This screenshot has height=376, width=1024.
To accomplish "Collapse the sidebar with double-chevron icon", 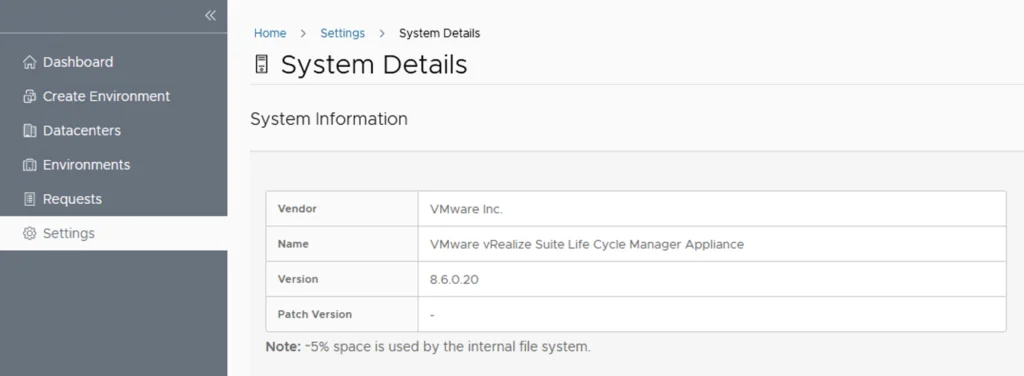I will click(210, 15).
